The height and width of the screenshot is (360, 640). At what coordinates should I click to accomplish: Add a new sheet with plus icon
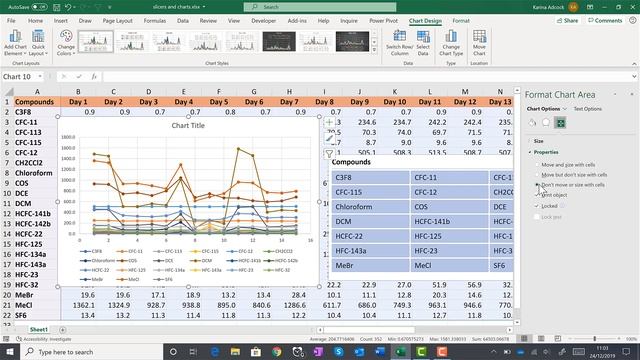62,329
